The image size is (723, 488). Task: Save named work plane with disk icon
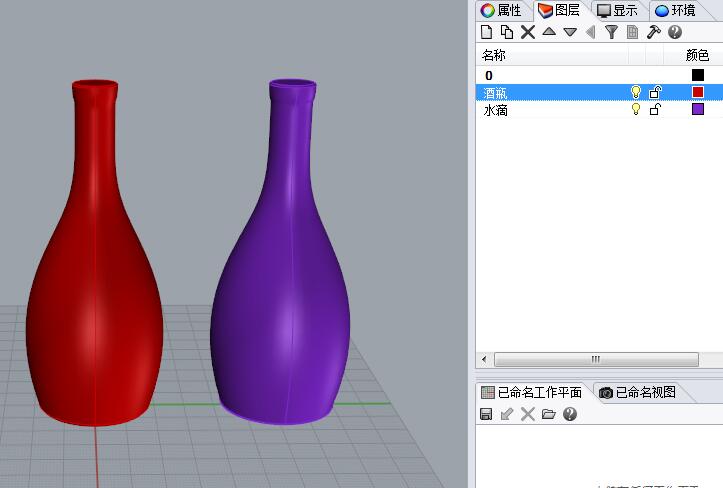[x=486, y=414]
